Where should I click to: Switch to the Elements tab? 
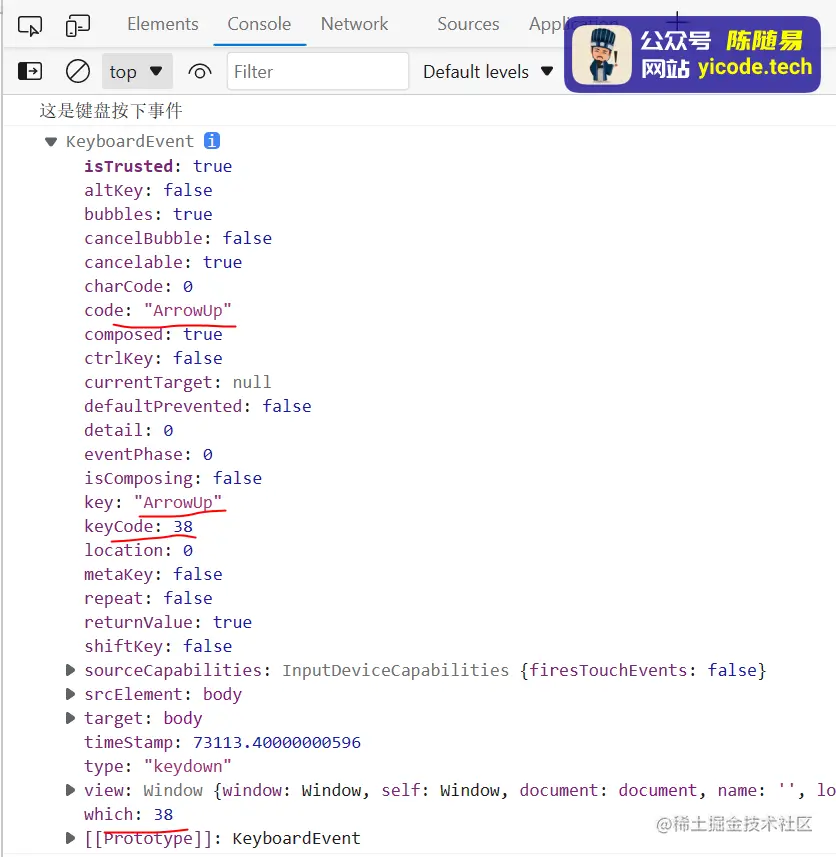[x=162, y=24]
